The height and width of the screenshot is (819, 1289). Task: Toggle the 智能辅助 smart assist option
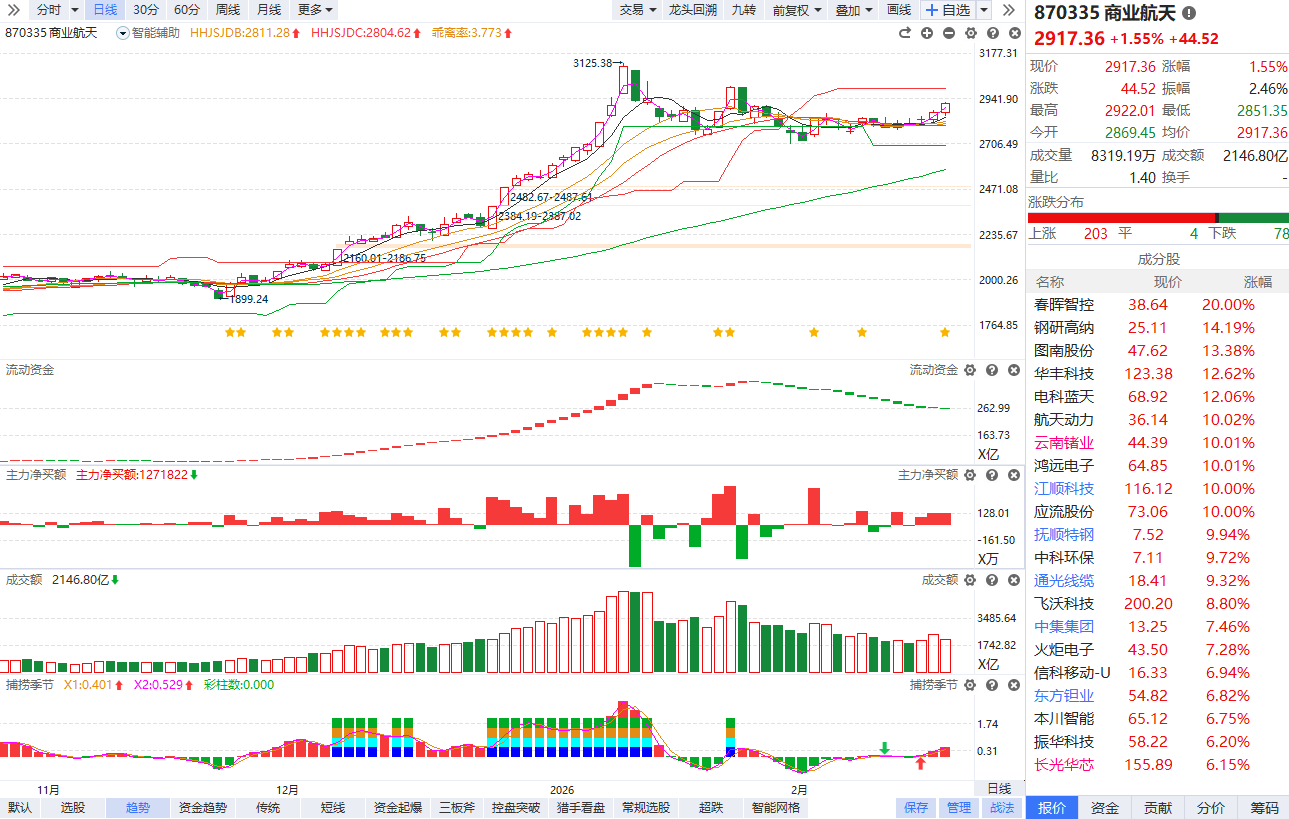click(149, 33)
